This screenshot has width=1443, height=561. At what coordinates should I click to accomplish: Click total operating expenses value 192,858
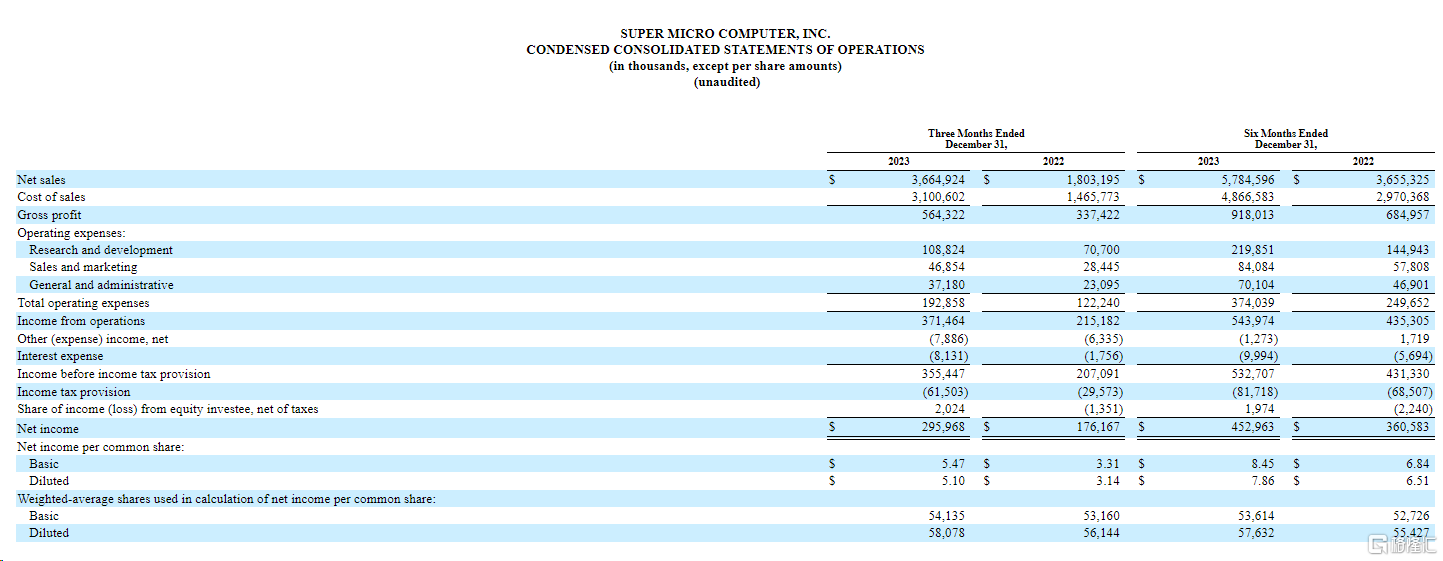point(943,303)
